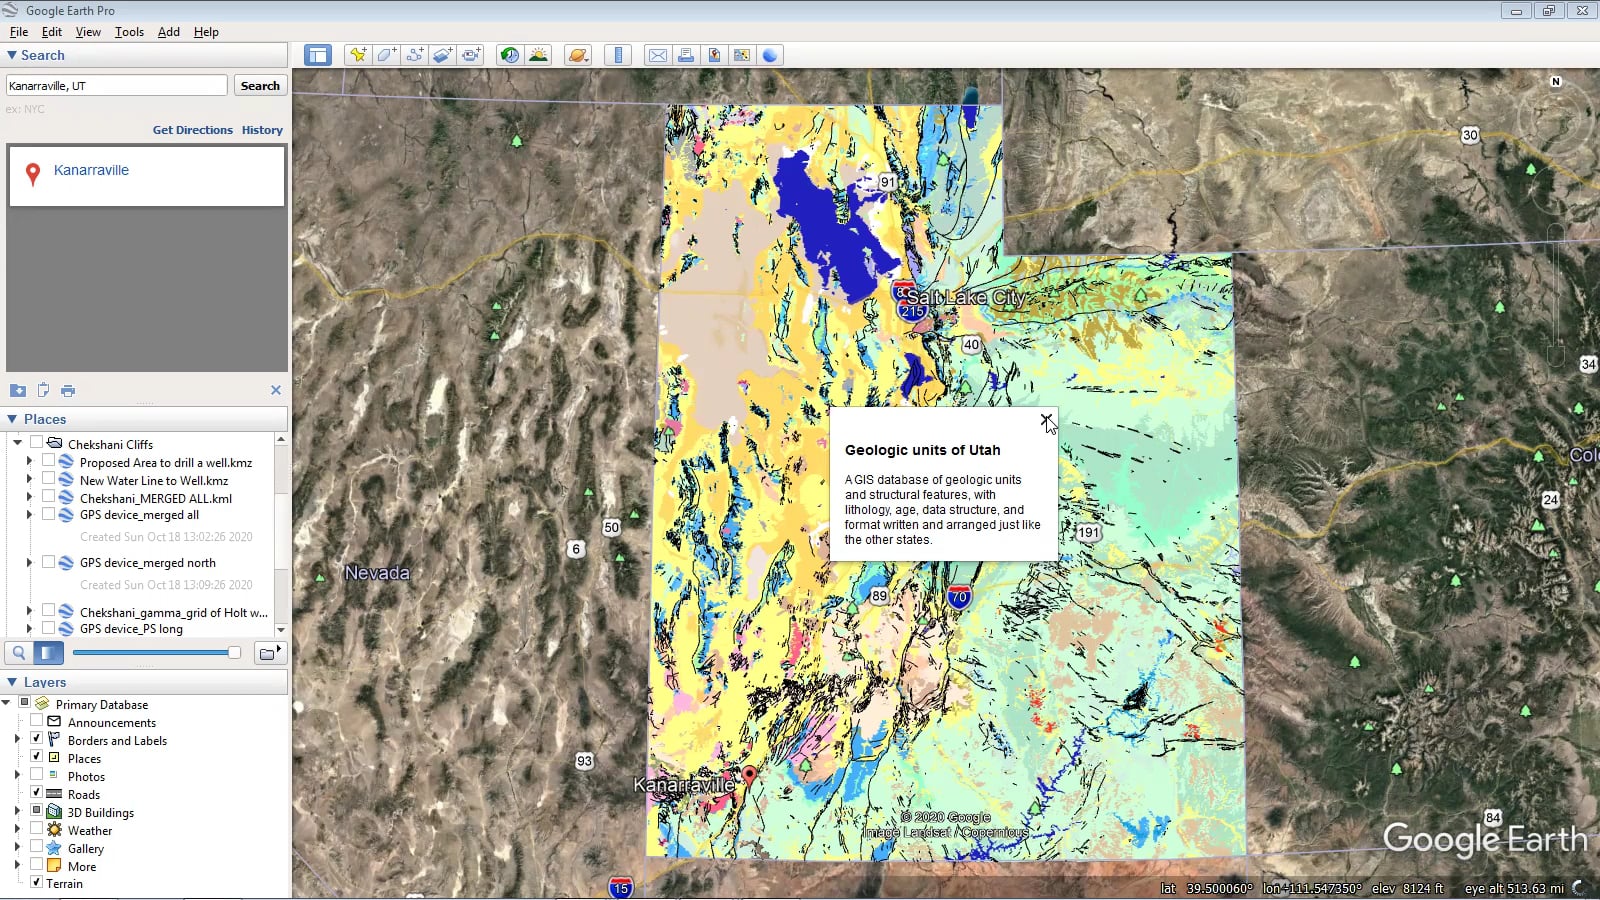Toggle places transparency panel icon
This screenshot has width=1600, height=900.
pyautogui.click(x=48, y=653)
